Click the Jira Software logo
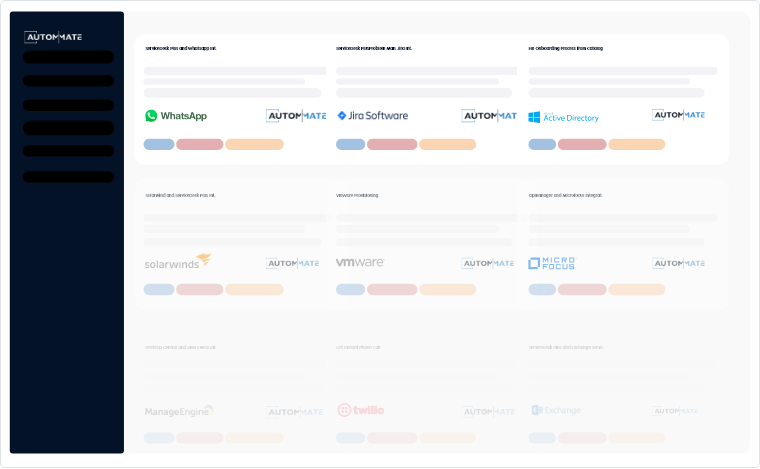The width and height of the screenshot is (760, 469). click(x=372, y=116)
